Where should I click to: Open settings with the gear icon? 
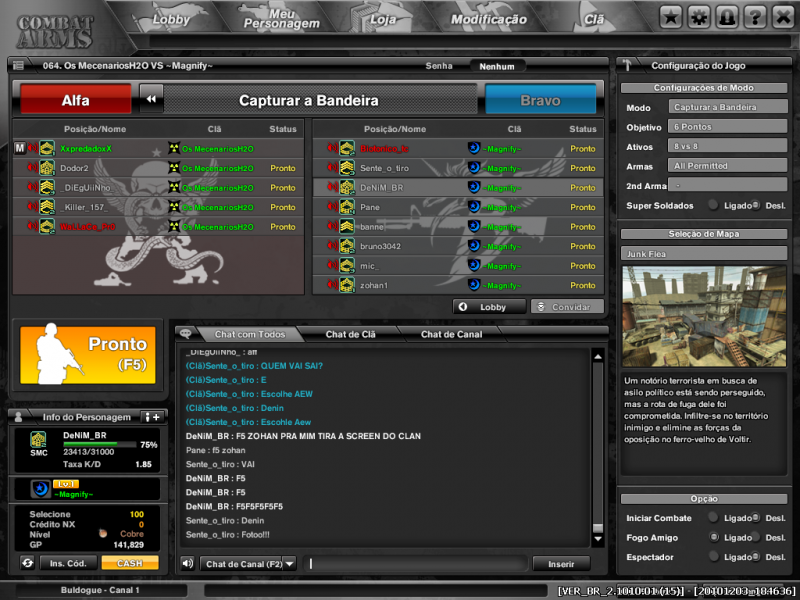pyautogui.click(x=699, y=17)
